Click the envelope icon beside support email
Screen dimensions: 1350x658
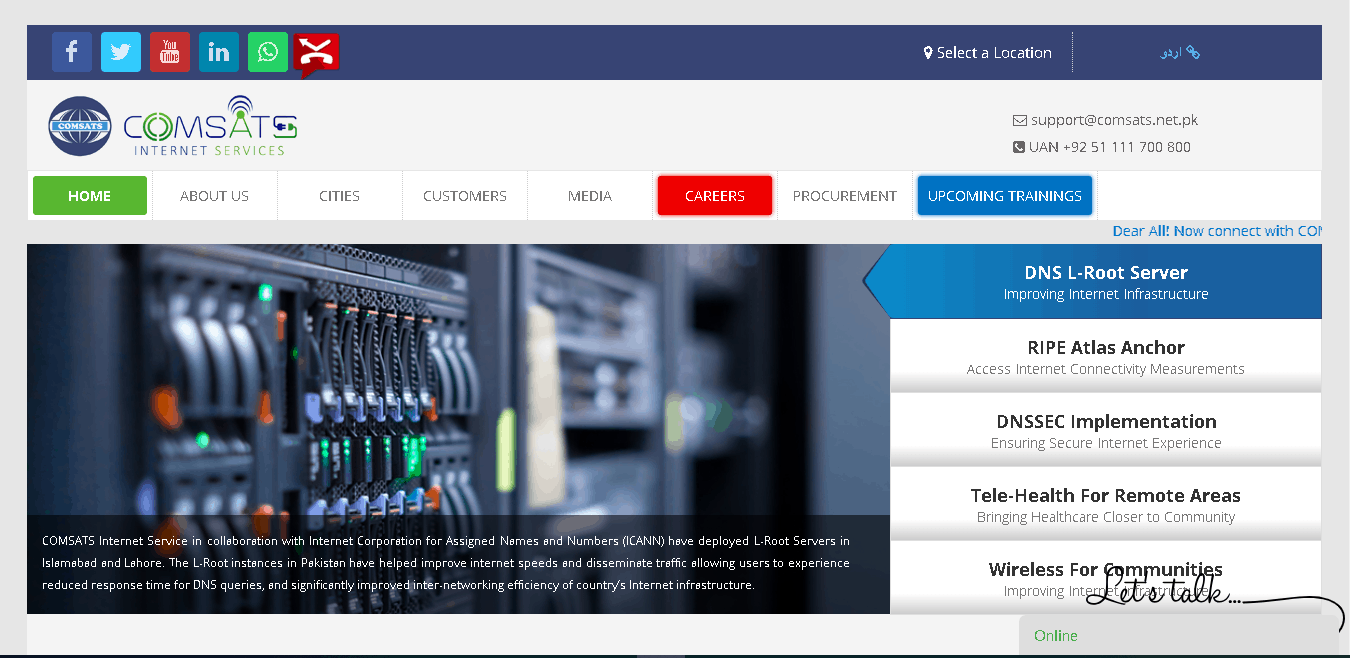(1020, 120)
